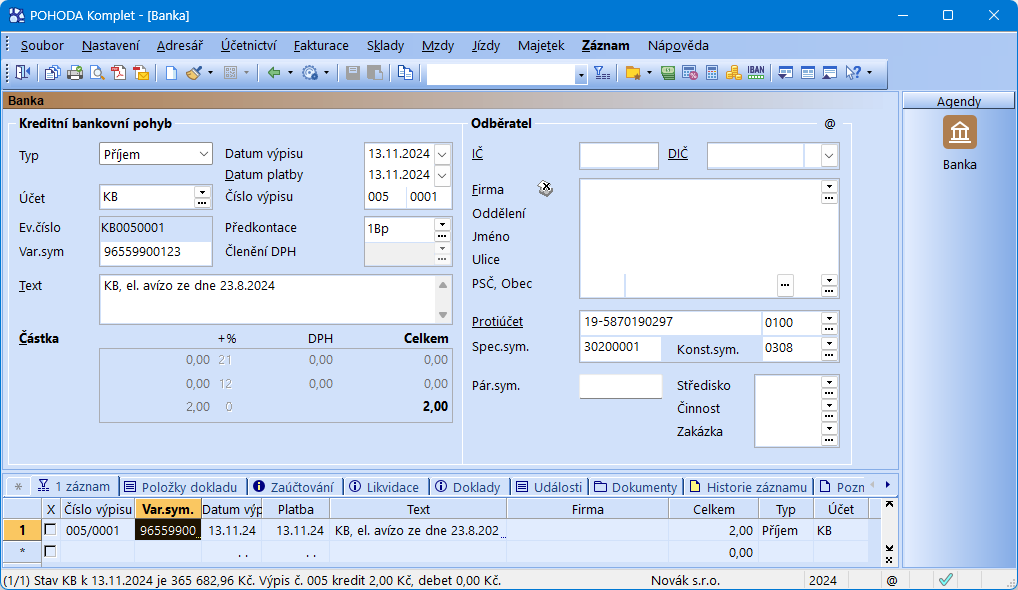The width and height of the screenshot is (1018, 590).
Task: Click the ellipsis button in PSČ, Obec row
Action: tap(785, 285)
